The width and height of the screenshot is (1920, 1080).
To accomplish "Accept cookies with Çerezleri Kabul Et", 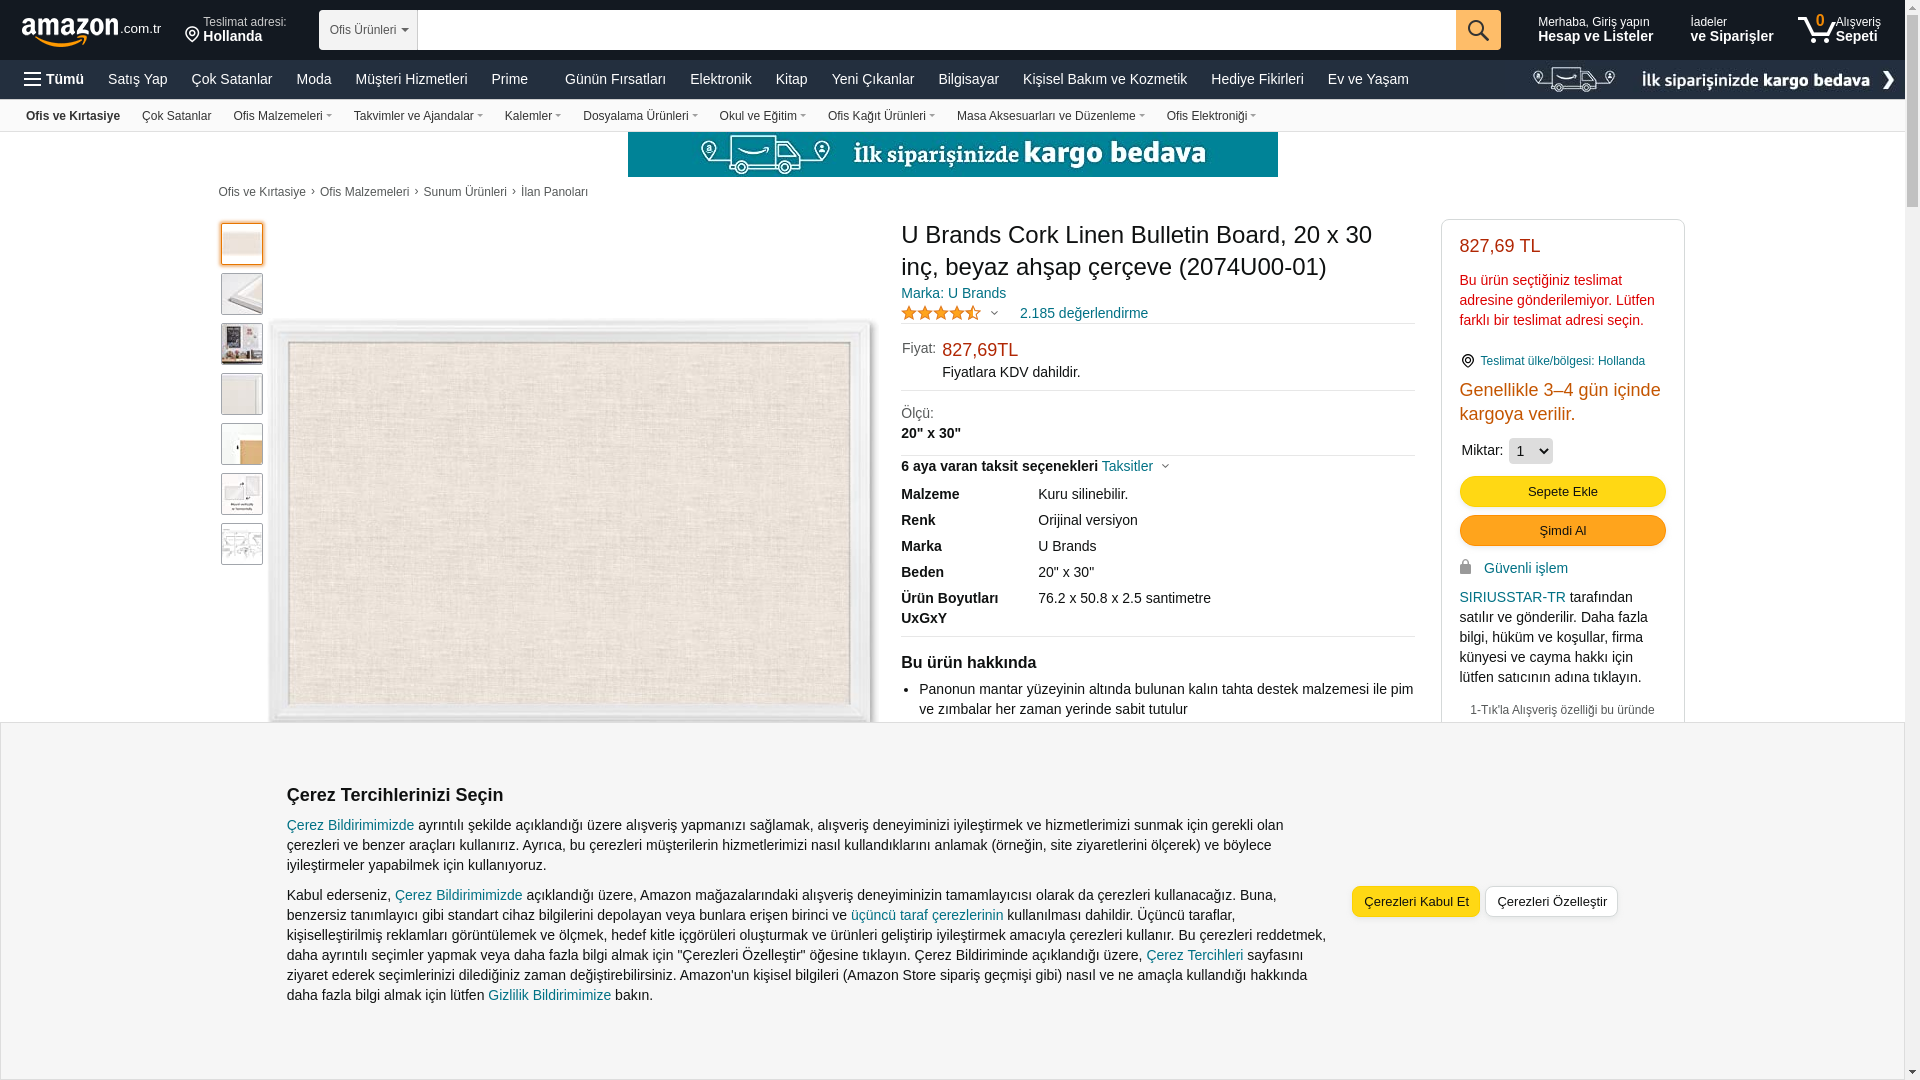I will click(1415, 901).
